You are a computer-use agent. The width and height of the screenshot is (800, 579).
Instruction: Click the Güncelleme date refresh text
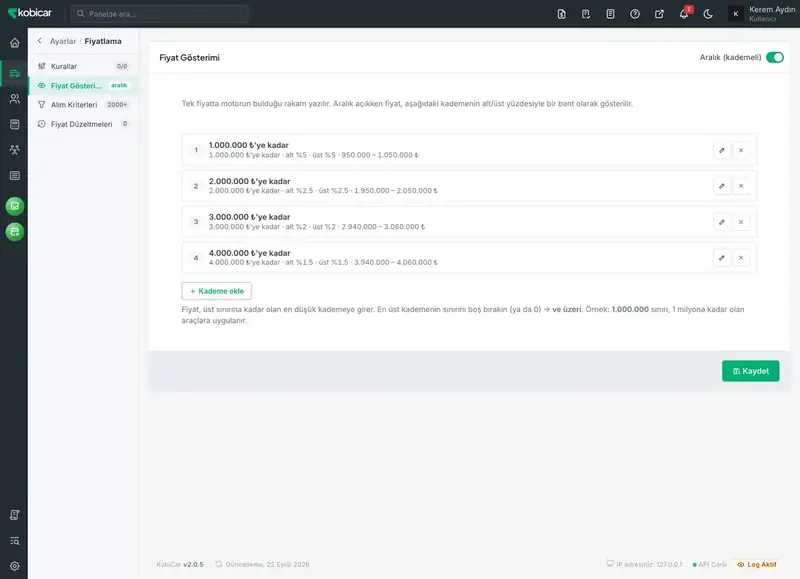(x=262, y=564)
